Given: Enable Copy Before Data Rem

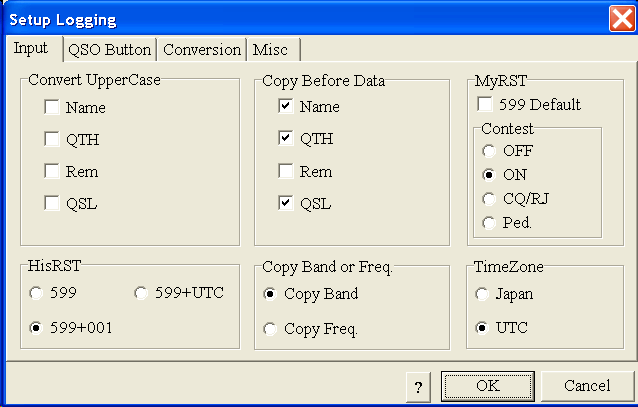Looking at the screenshot, I should 286,171.
